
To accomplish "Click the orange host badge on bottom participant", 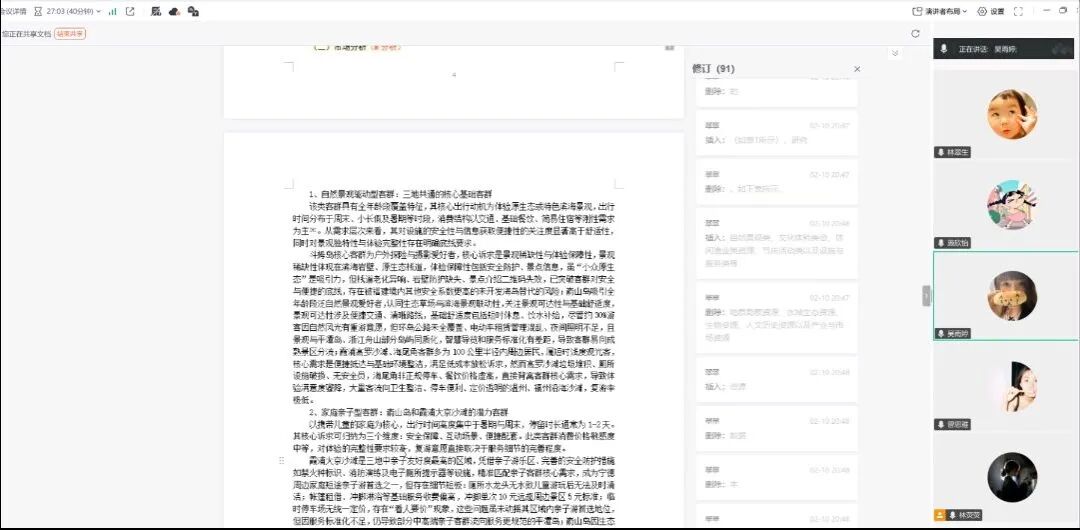I will point(940,515).
